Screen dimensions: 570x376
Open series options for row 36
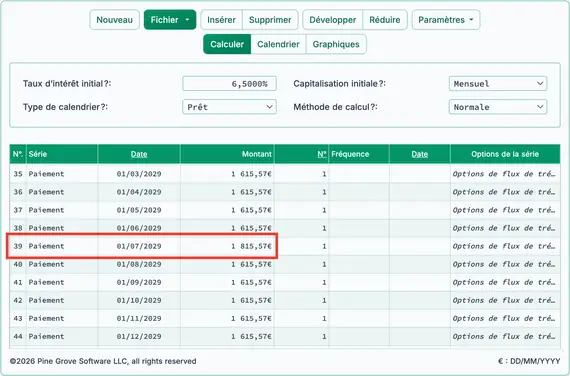[x=505, y=192]
